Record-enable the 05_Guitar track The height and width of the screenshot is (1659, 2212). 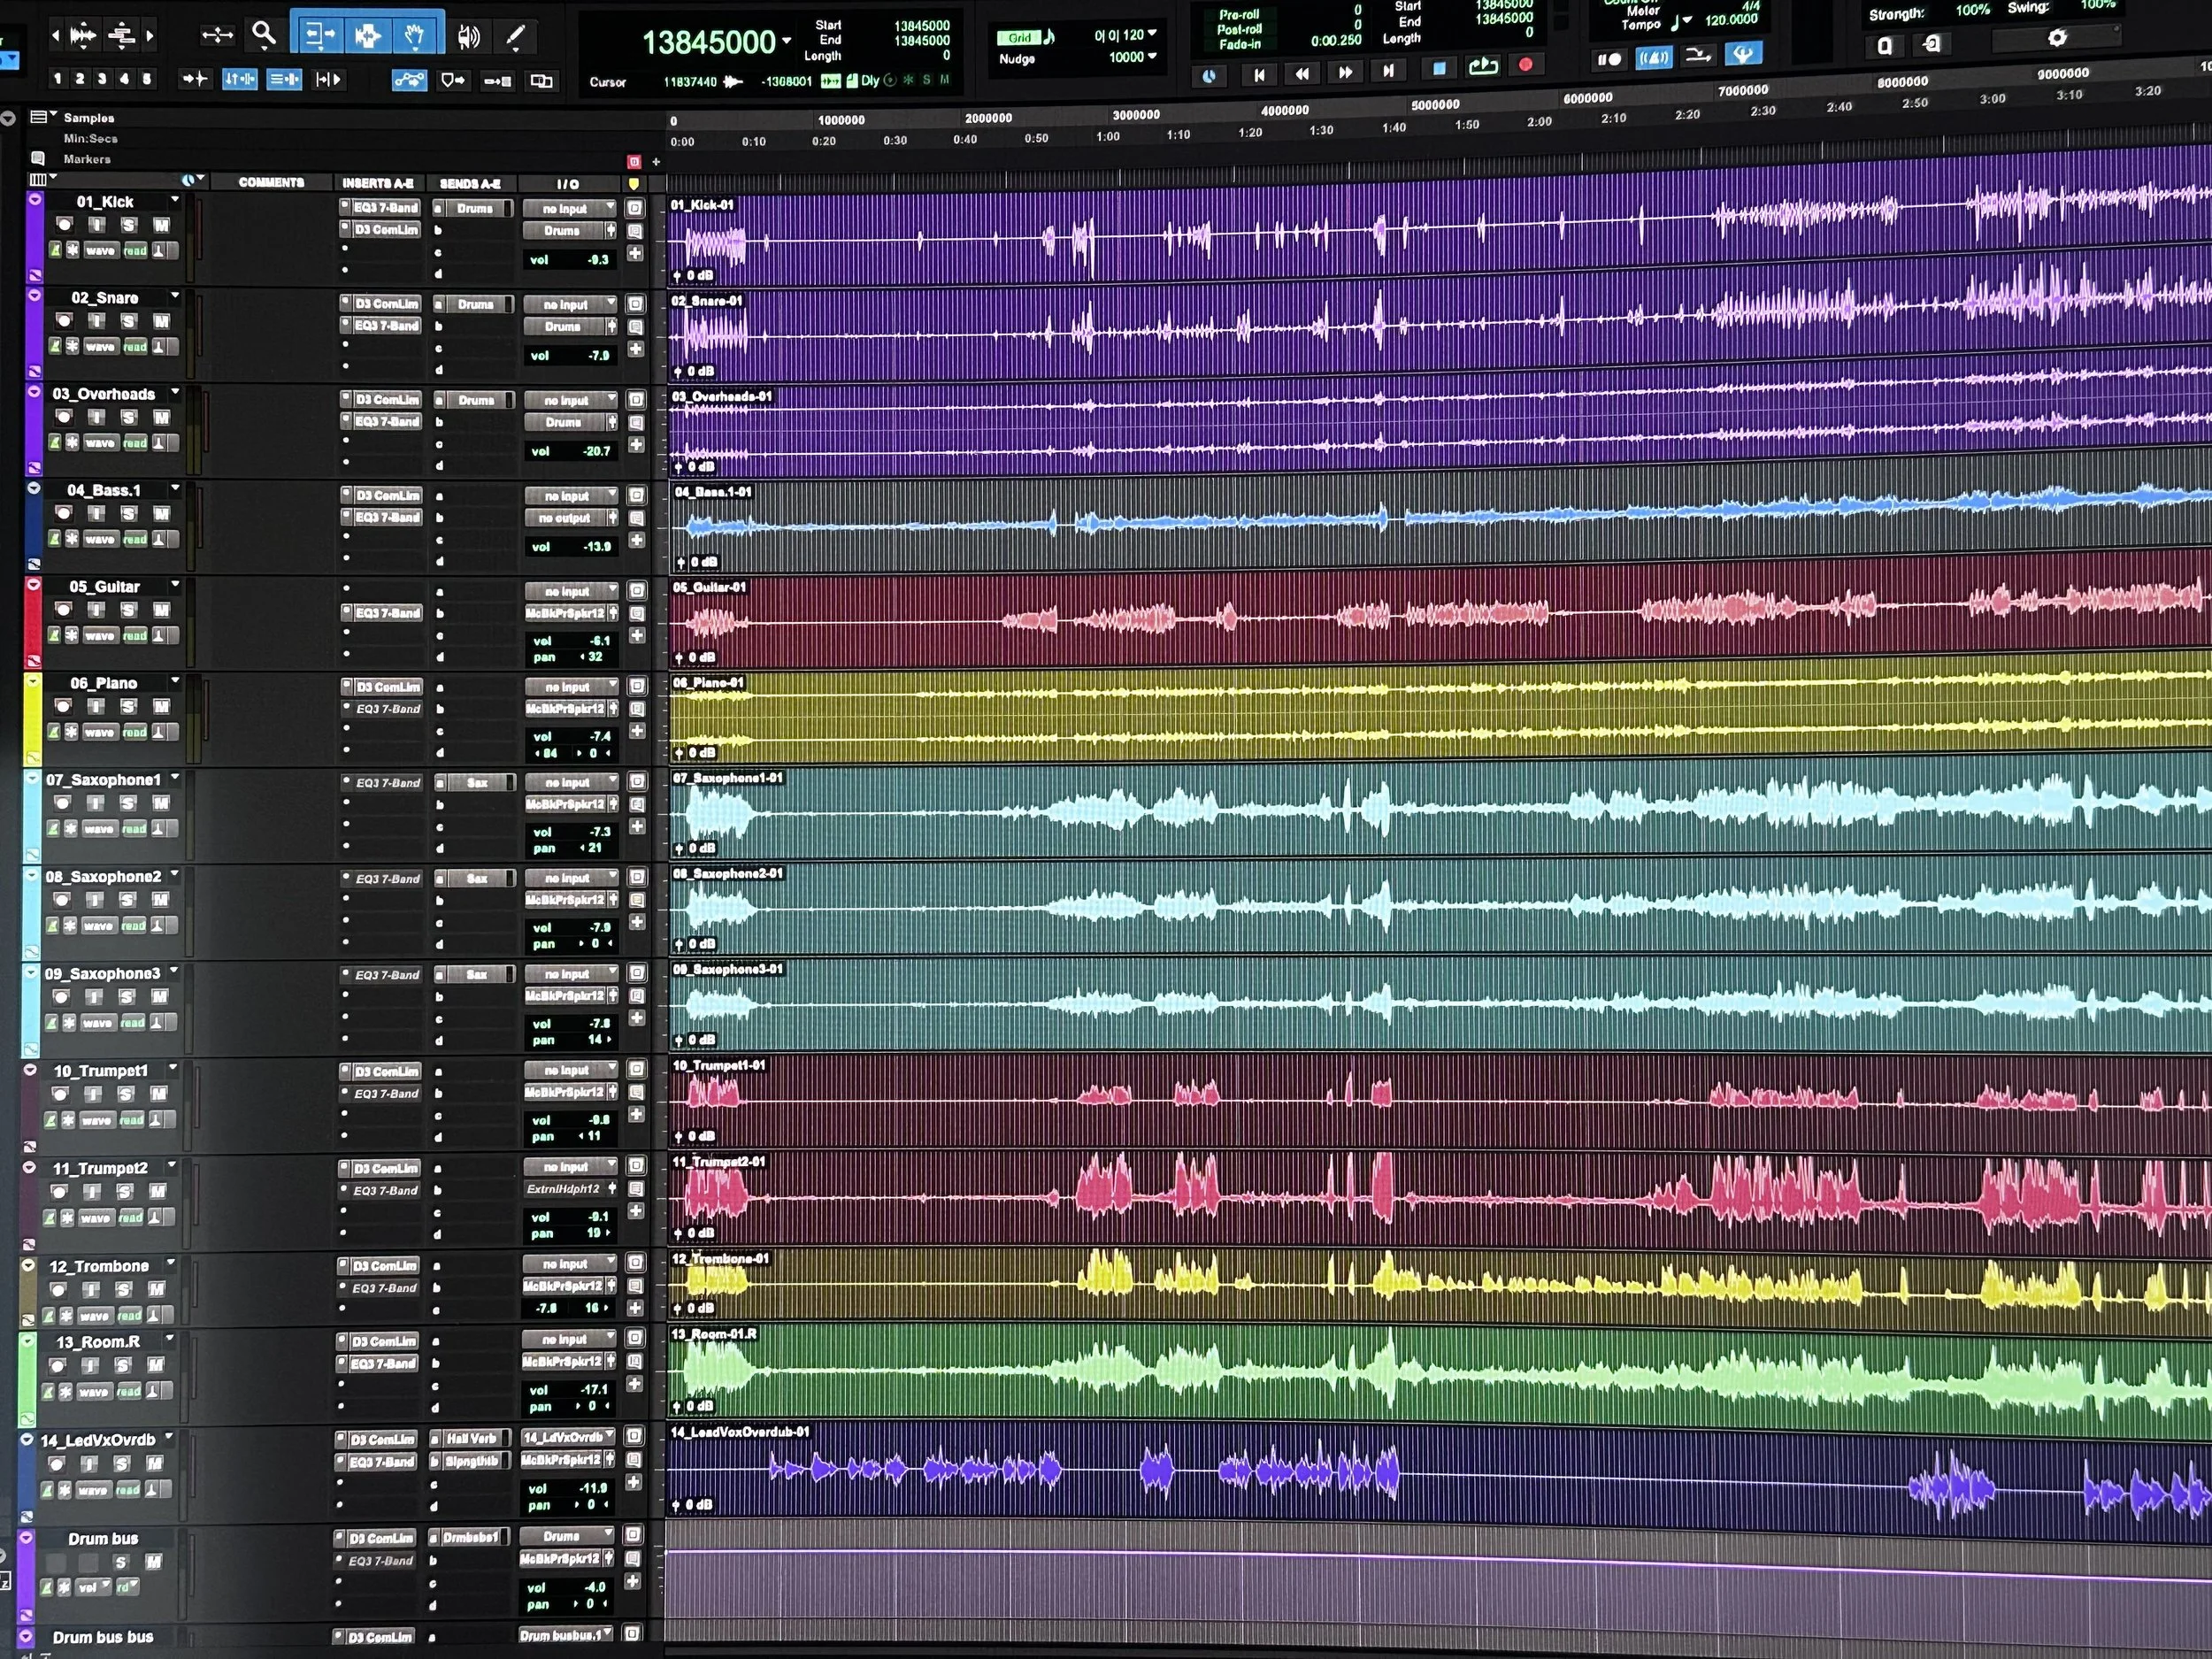(x=64, y=610)
